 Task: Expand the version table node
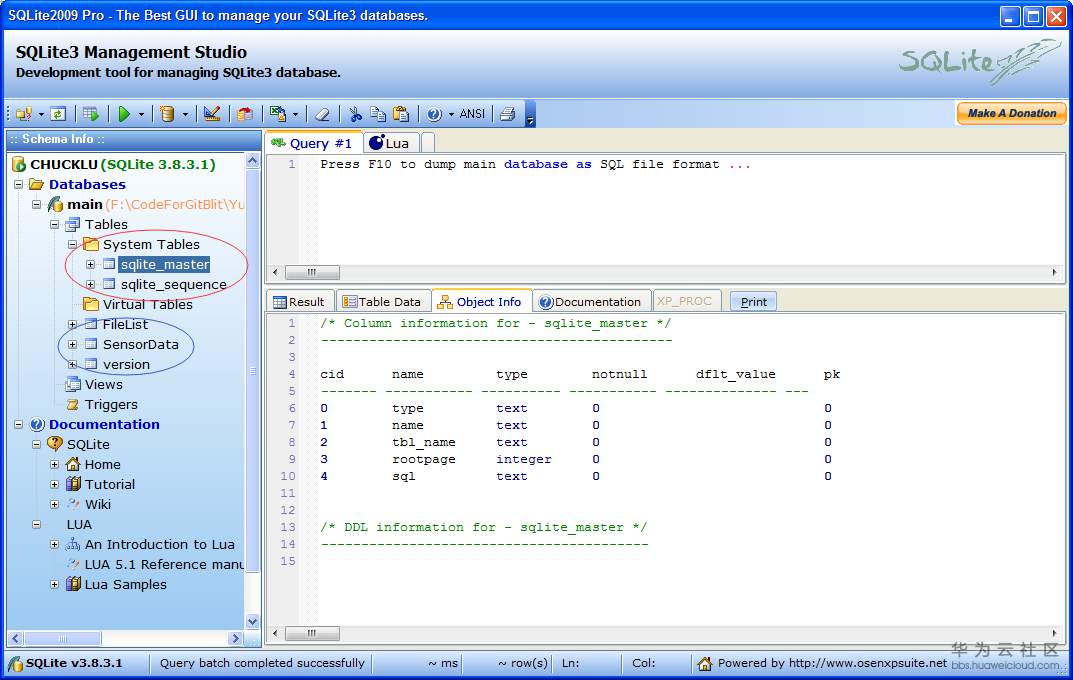point(72,365)
